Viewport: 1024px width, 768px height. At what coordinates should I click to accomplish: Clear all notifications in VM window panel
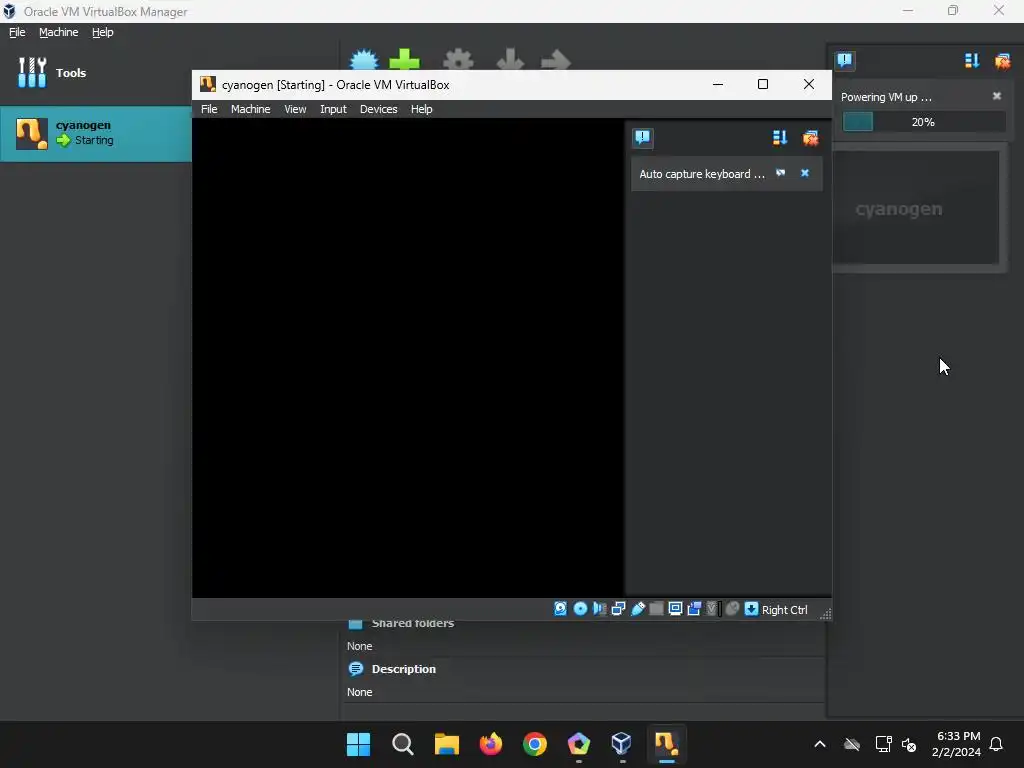(810, 137)
